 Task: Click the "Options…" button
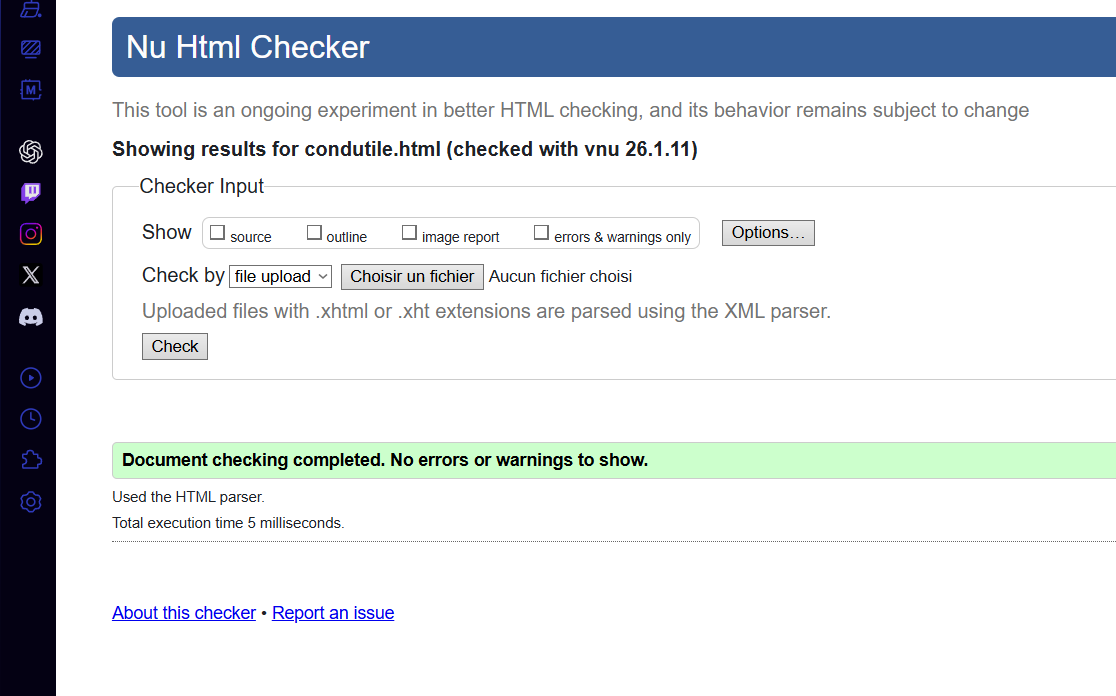pos(768,233)
